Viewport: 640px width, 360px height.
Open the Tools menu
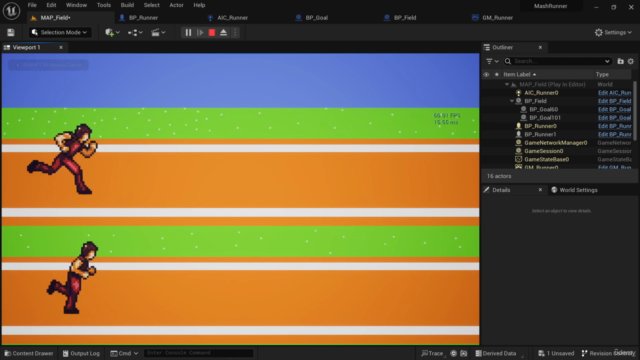104,5
